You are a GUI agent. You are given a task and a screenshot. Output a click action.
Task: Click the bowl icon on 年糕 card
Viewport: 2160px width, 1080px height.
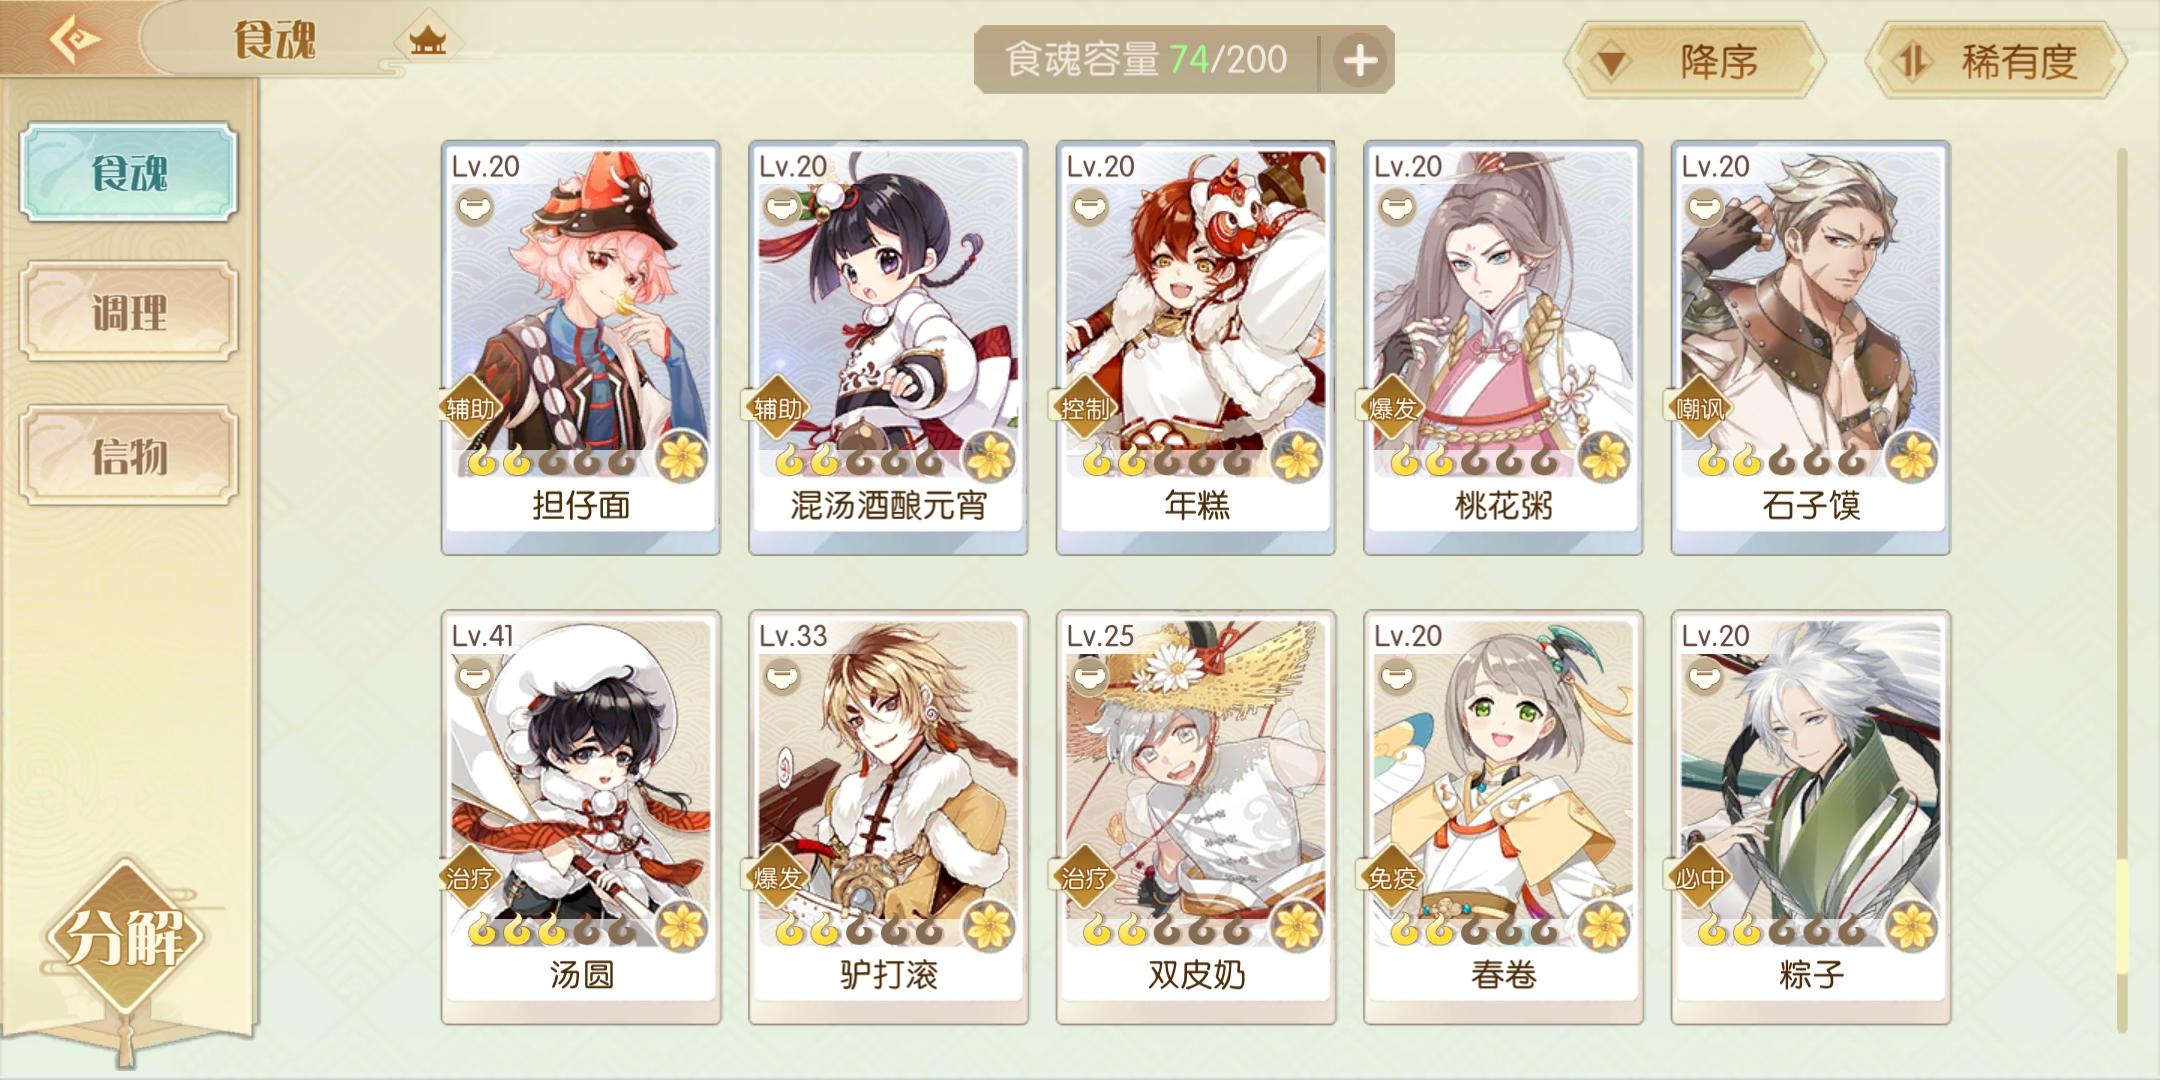pos(1088,208)
